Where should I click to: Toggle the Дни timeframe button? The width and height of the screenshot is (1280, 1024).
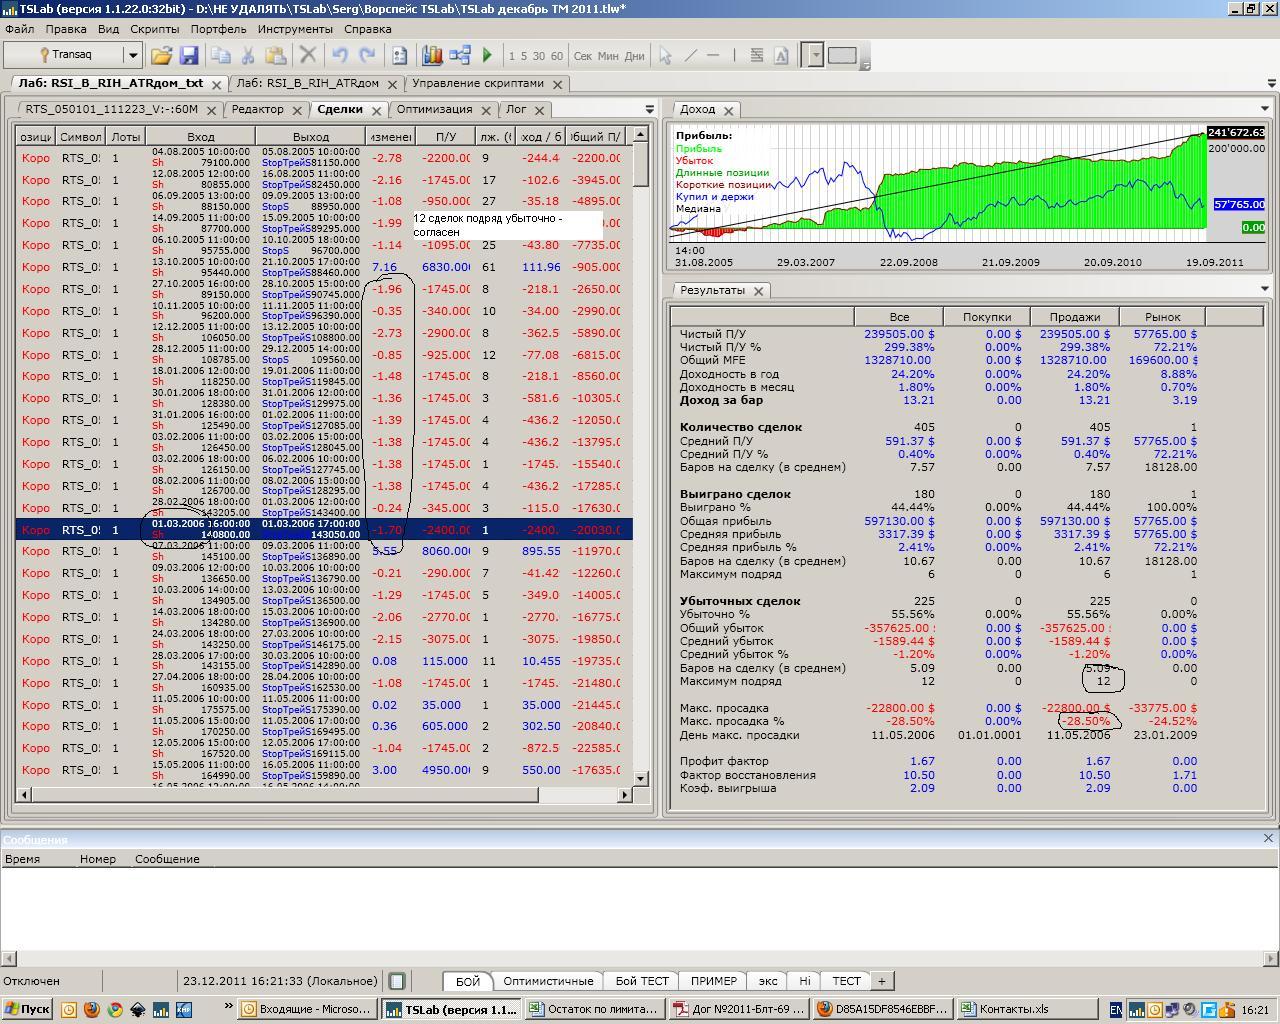tap(634, 56)
